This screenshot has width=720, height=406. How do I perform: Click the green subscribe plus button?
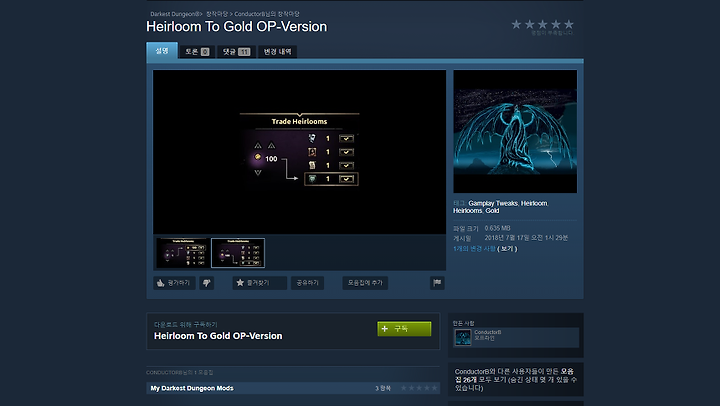point(404,329)
